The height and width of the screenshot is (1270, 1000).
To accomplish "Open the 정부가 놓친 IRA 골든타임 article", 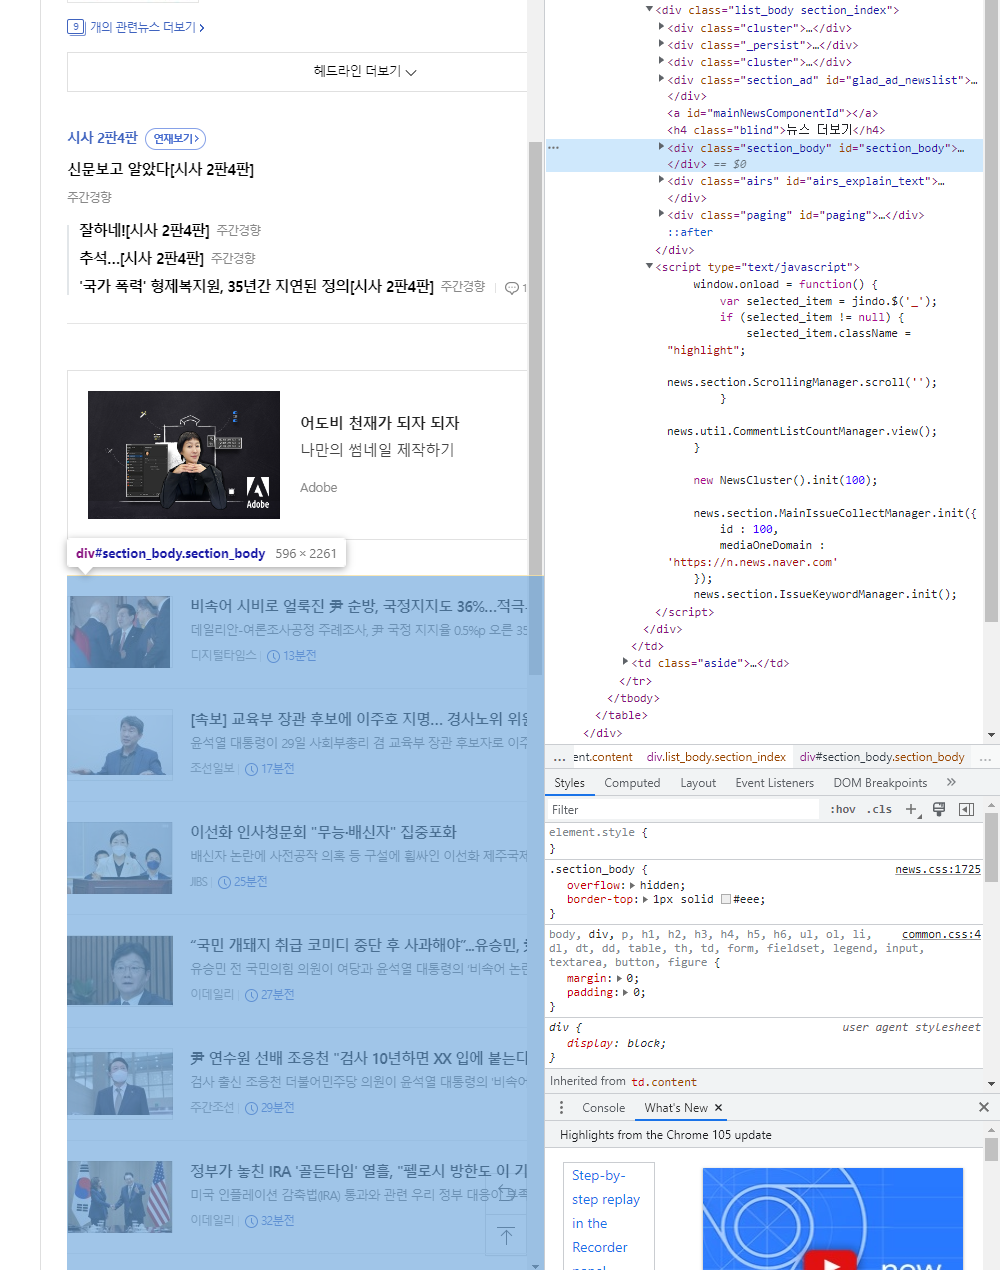I will pyautogui.click(x=359, y=1171).
